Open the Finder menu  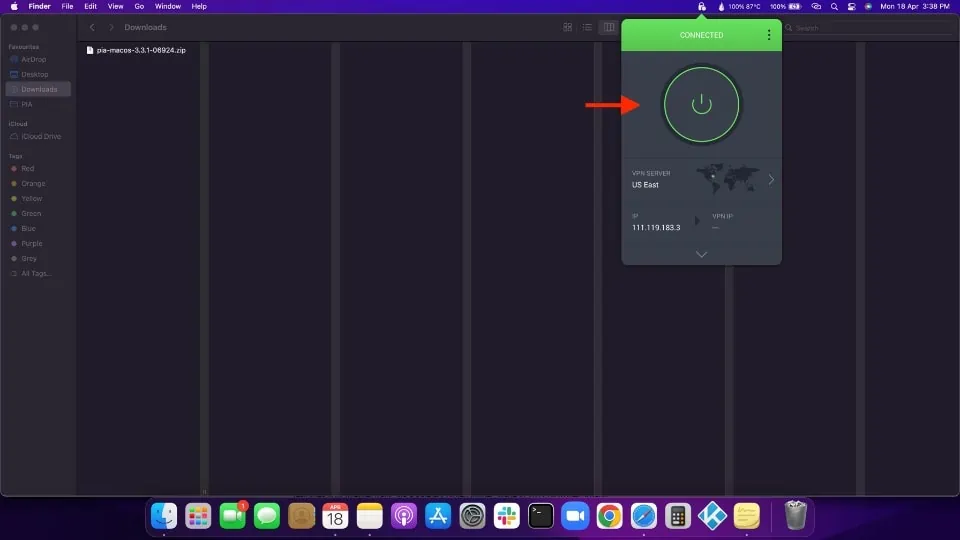click(x=39, y=7)
